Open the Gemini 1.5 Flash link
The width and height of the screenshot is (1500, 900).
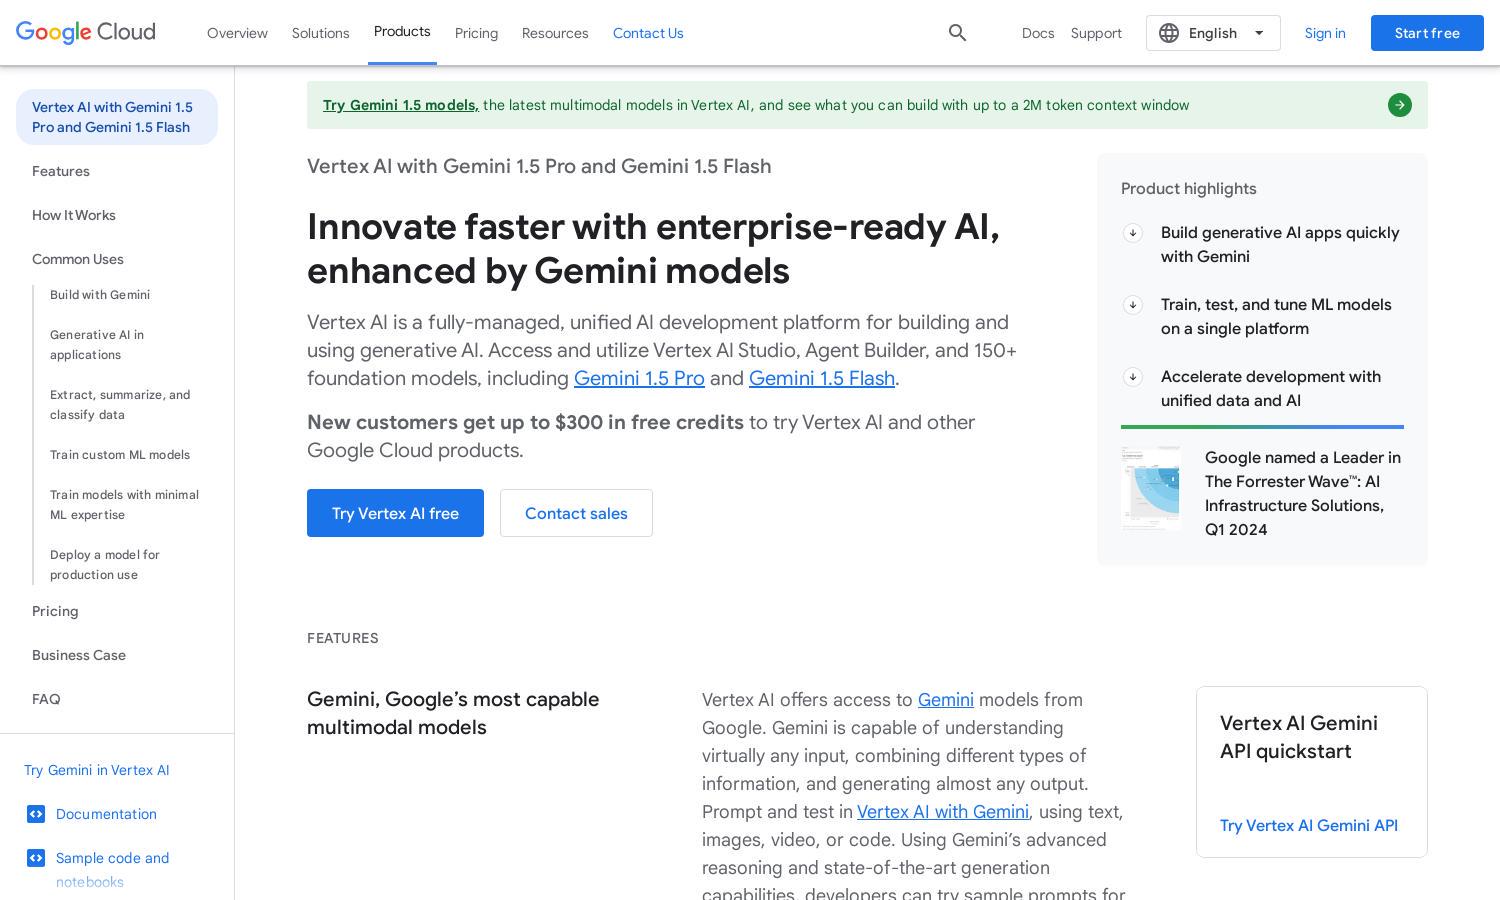tap(822, 378)
